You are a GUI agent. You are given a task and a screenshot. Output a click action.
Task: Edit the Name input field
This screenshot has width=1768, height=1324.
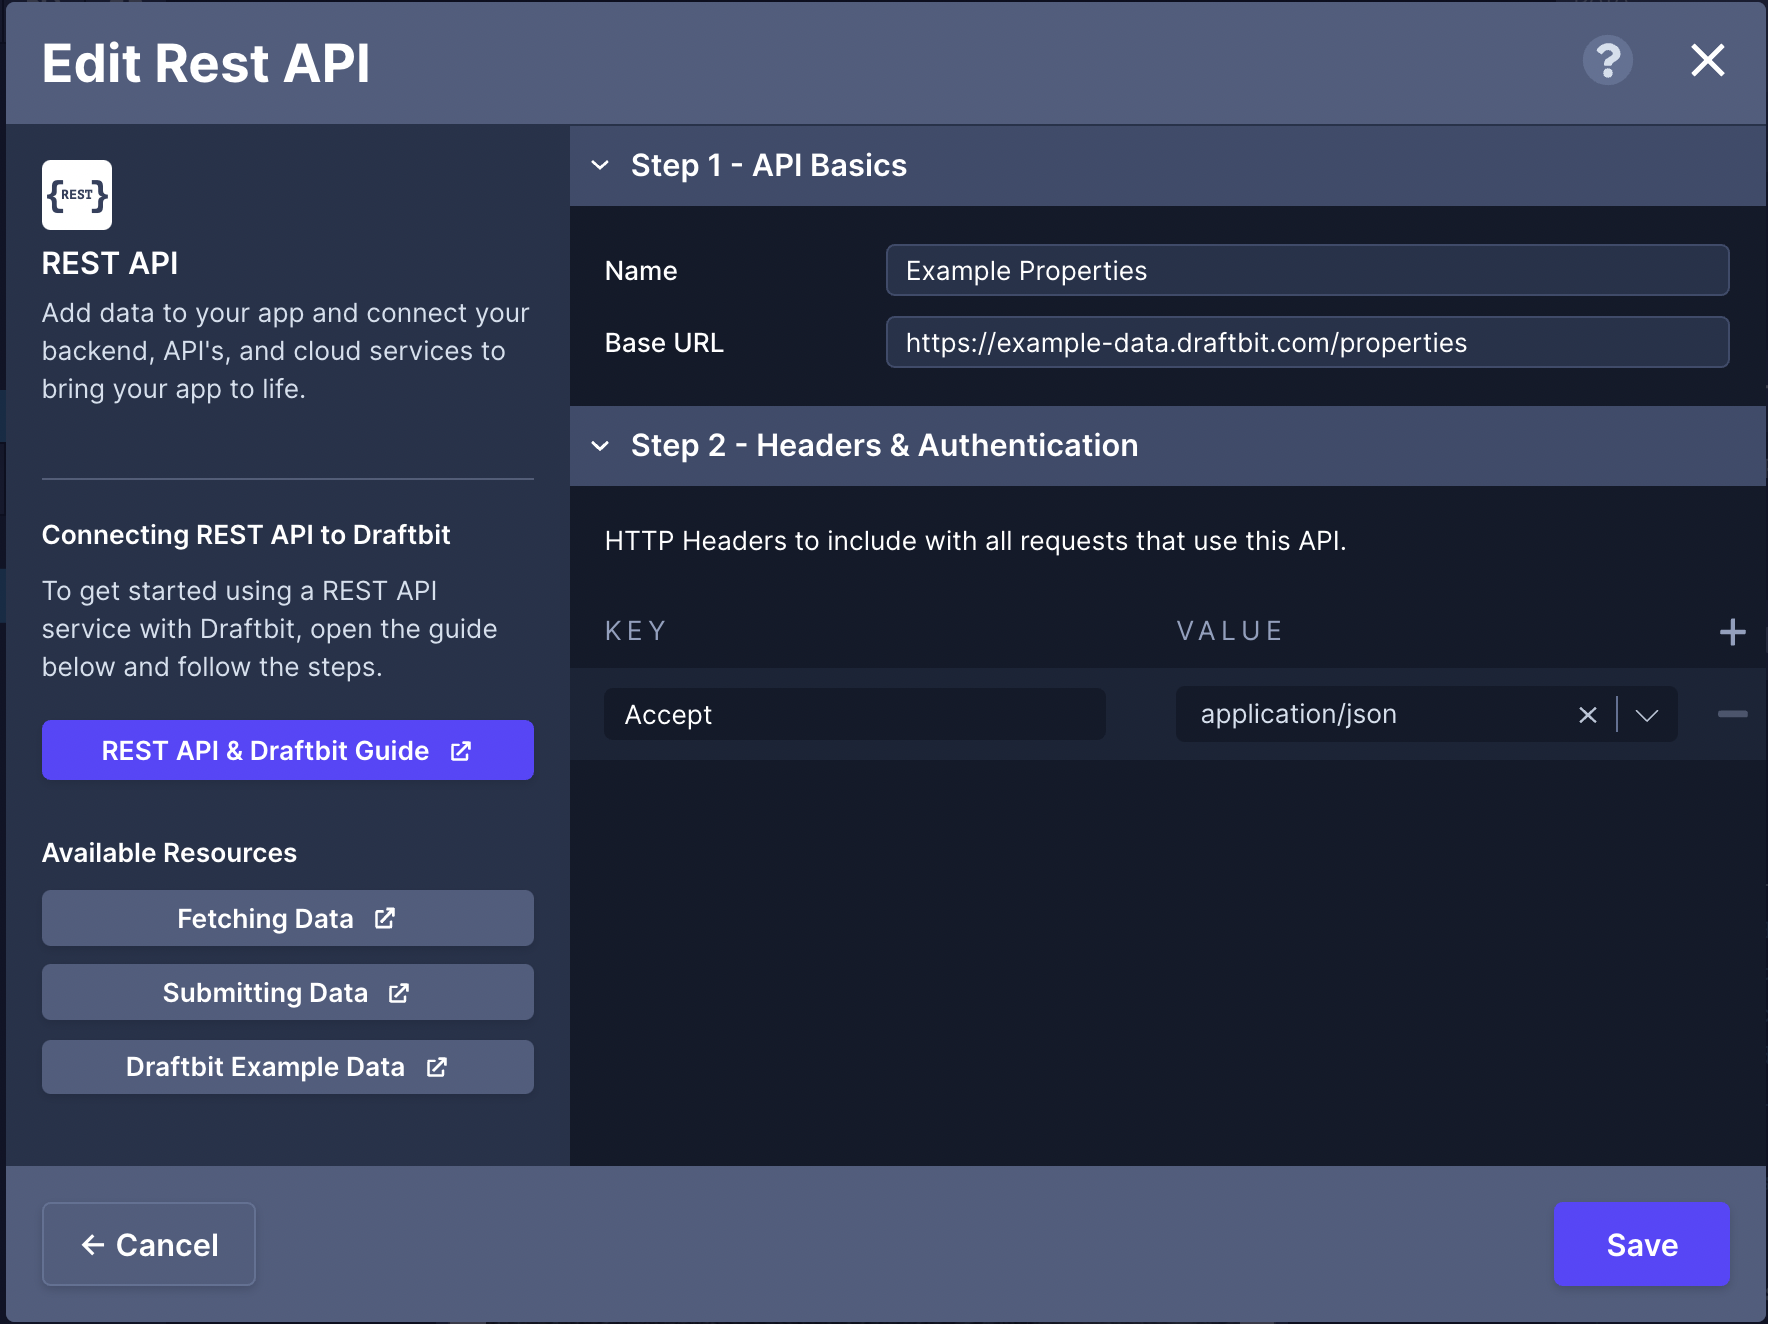pos(1307,270)
